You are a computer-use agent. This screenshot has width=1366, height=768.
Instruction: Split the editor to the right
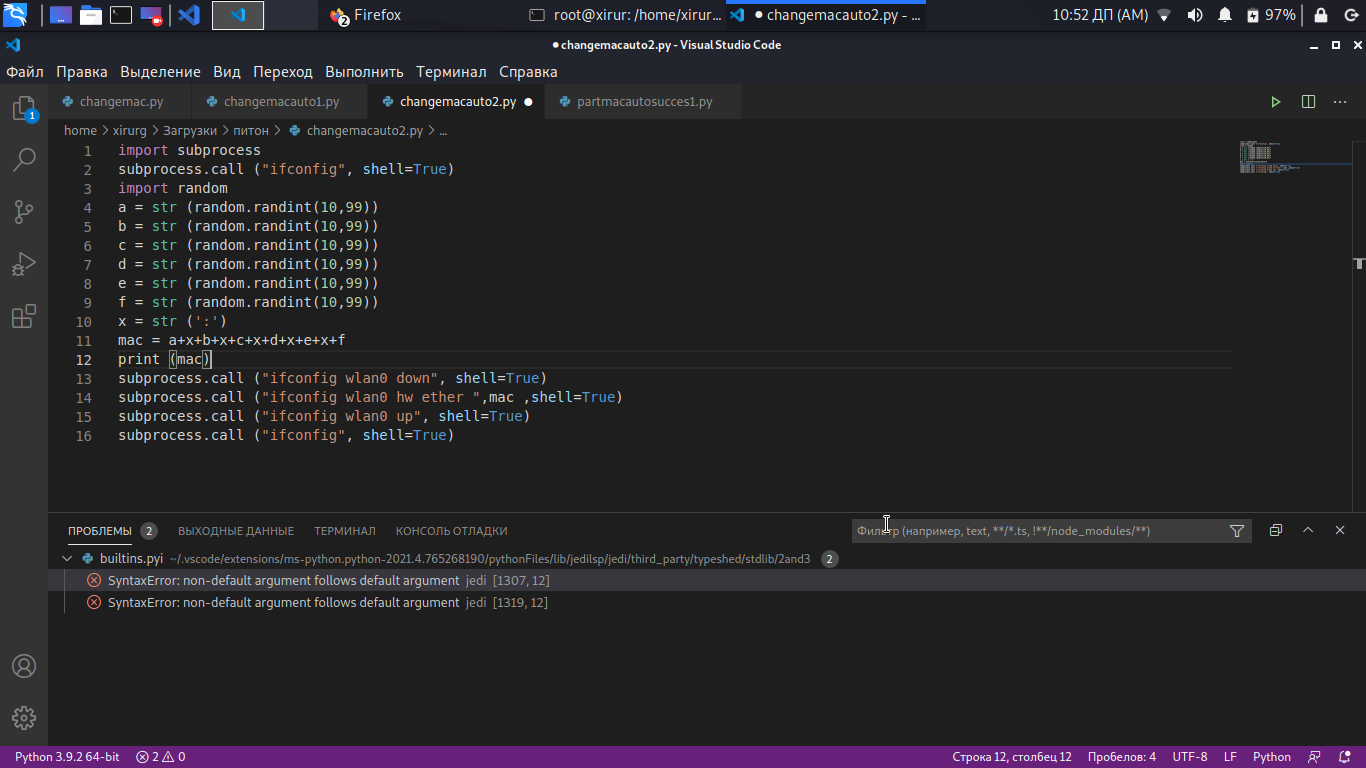tap(1308, 102)
